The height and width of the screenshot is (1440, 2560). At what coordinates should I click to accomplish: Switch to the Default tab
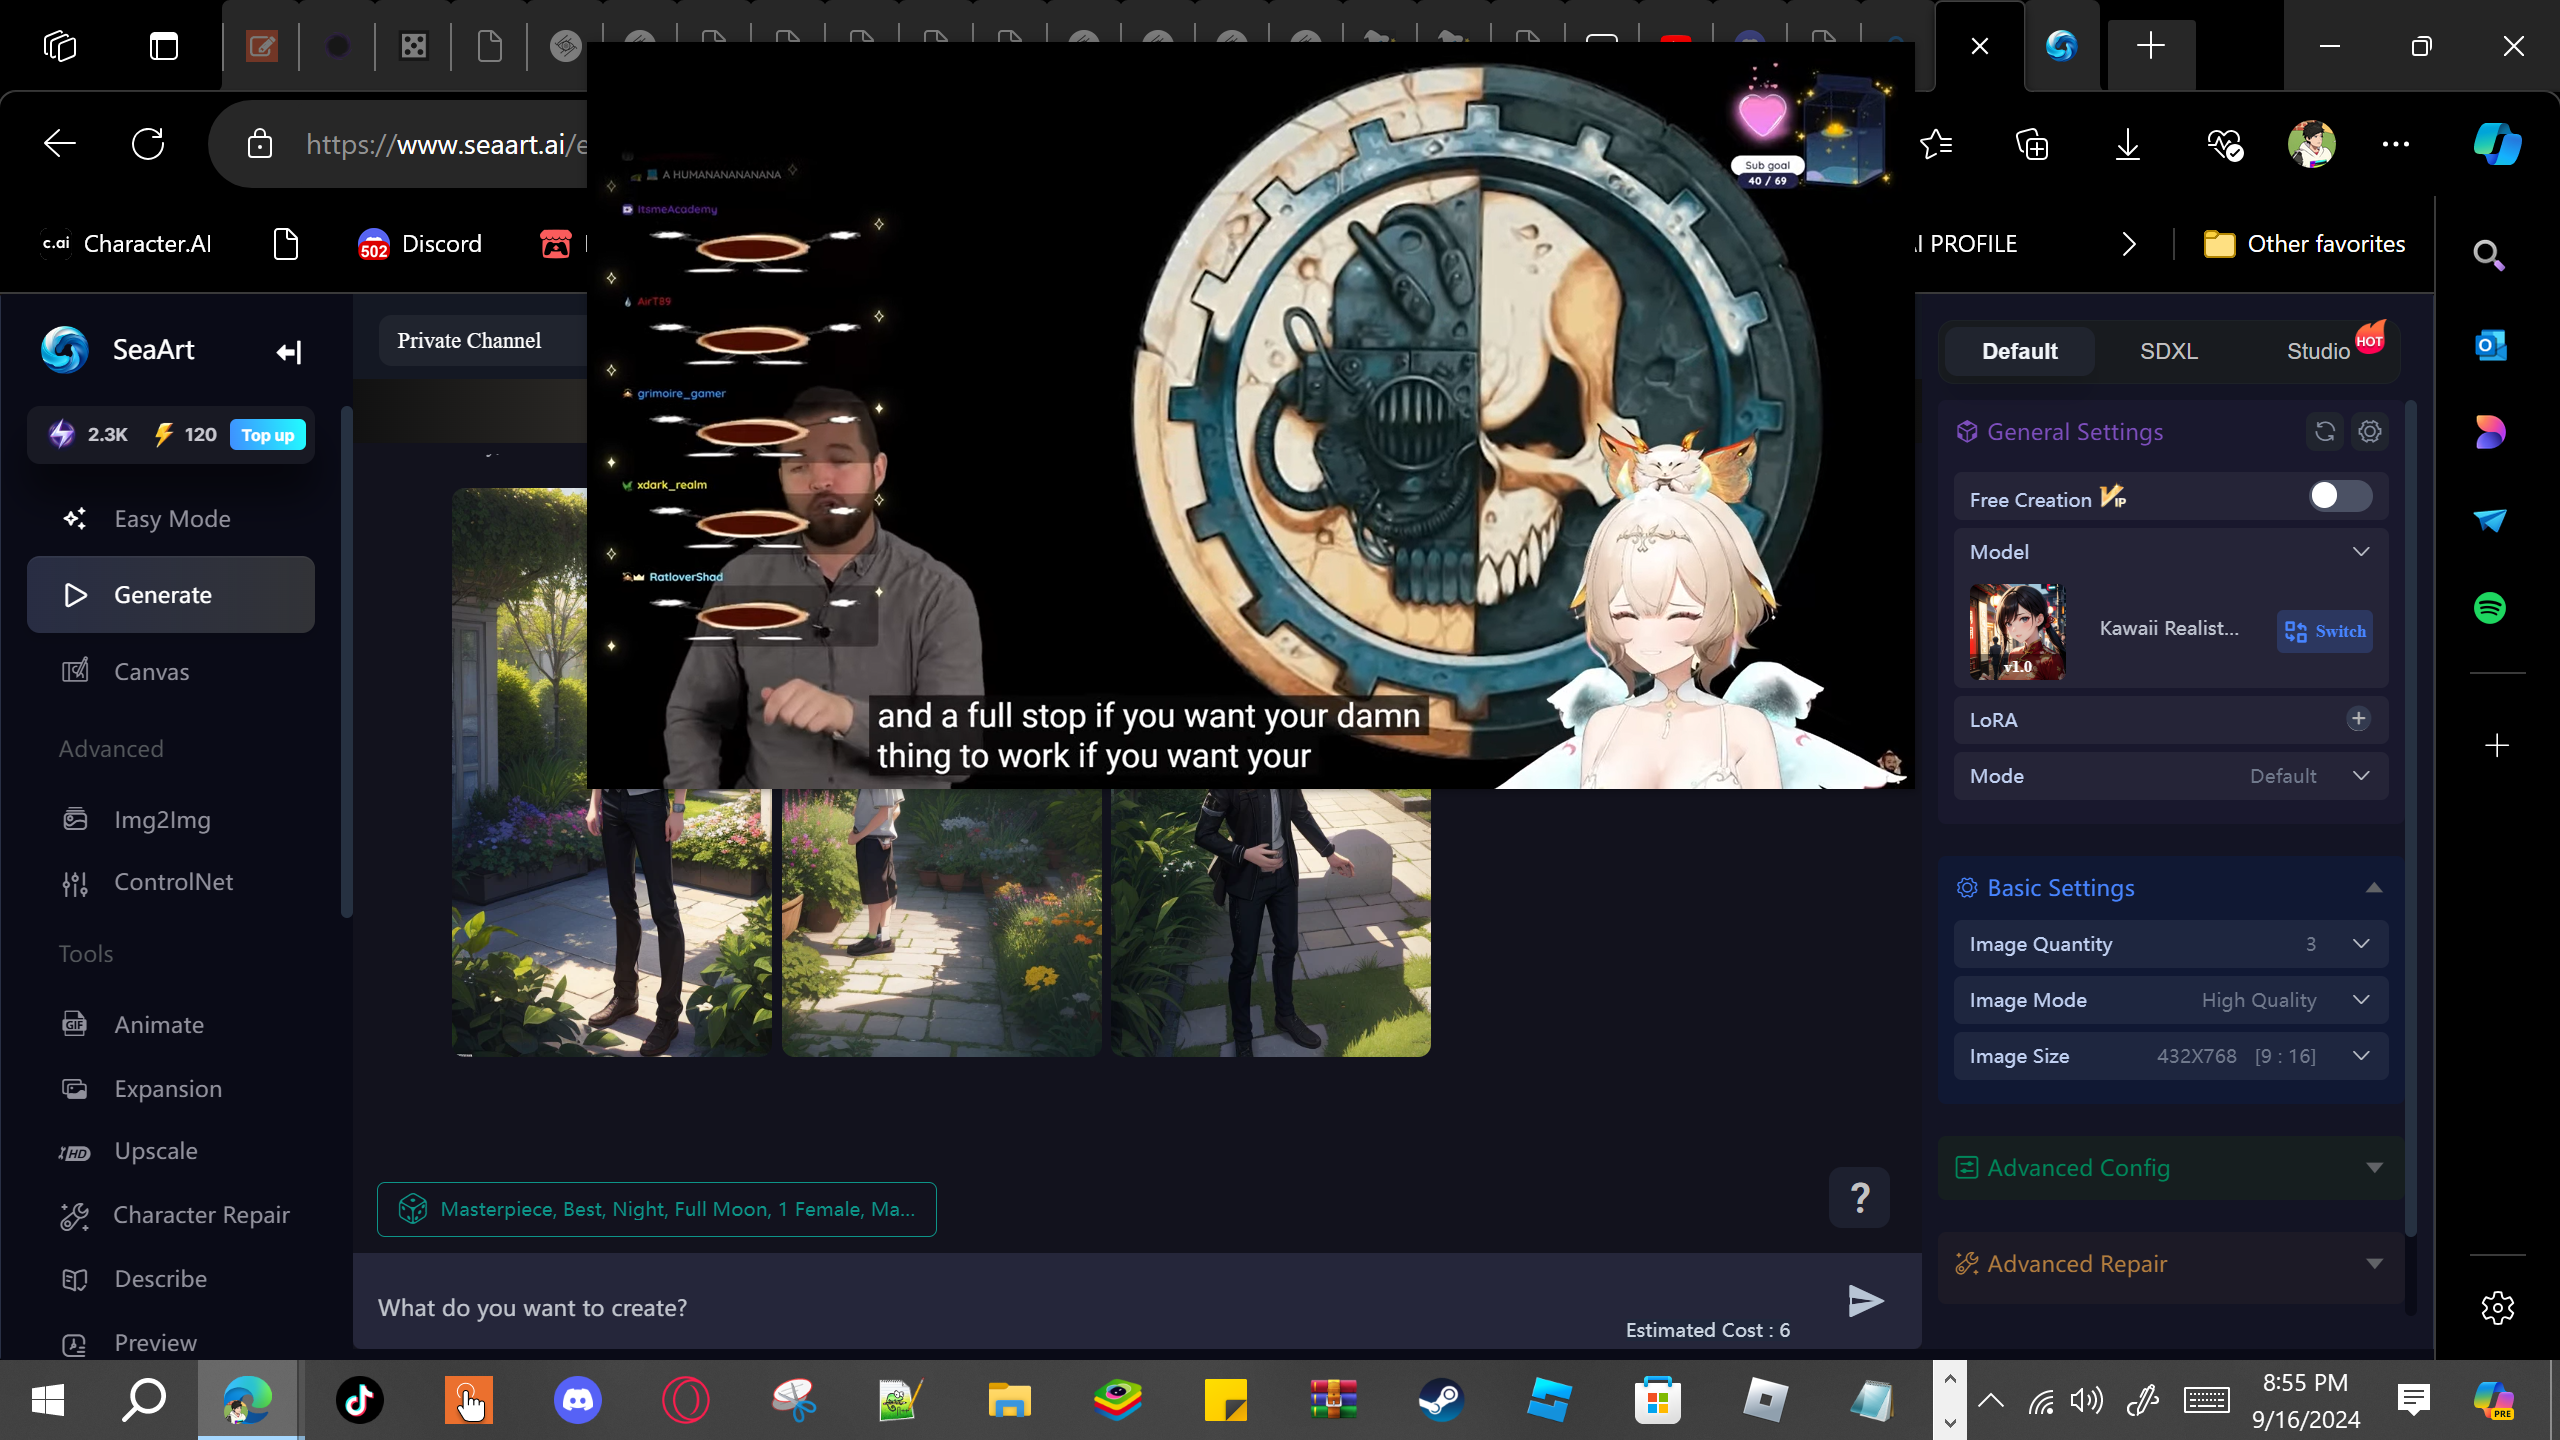tap(2019, 351)
